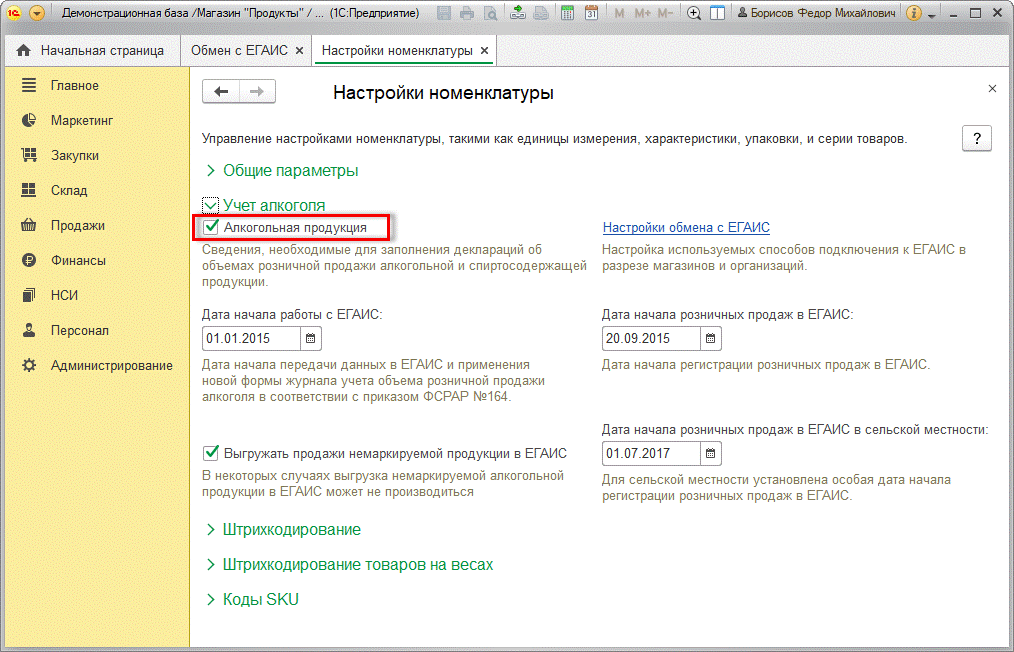
Task: Click the save (floppy disk) toolbar icon
Action: (444, 13)
